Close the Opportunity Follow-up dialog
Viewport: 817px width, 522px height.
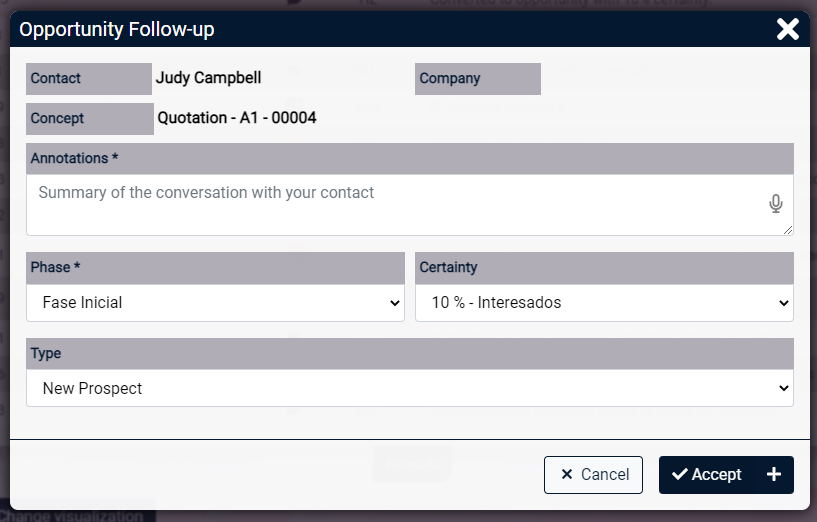(788, 29)
